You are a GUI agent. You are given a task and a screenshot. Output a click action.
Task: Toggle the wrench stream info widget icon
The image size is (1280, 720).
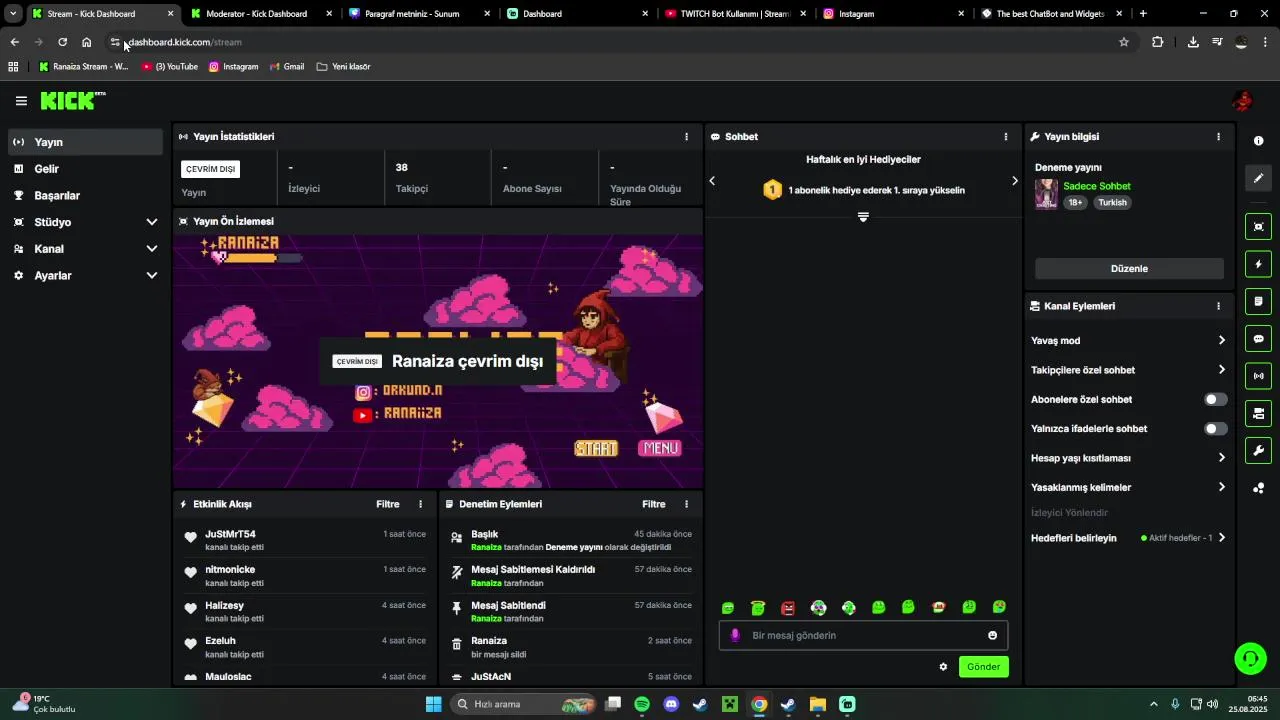(x=1259, y=450)
